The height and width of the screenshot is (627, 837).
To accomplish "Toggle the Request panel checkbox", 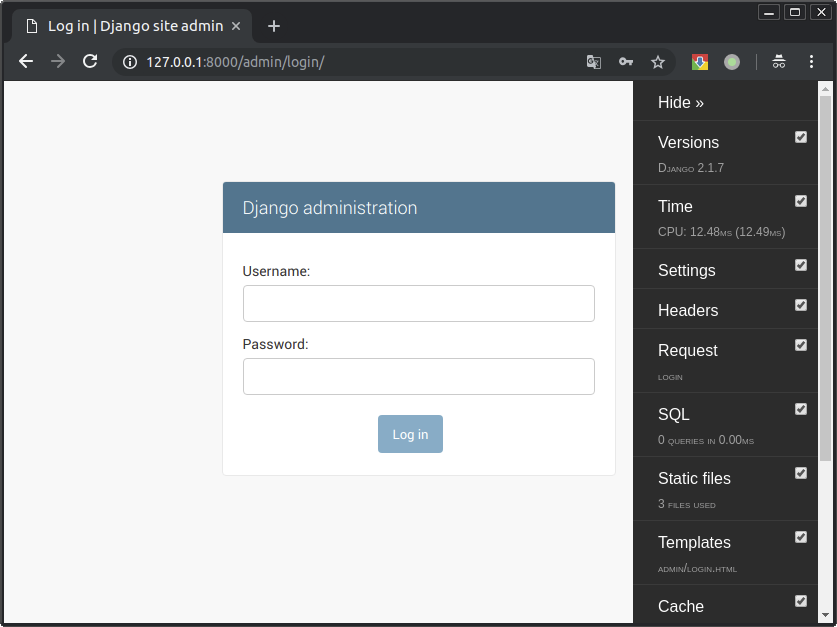I will point(801,345).
